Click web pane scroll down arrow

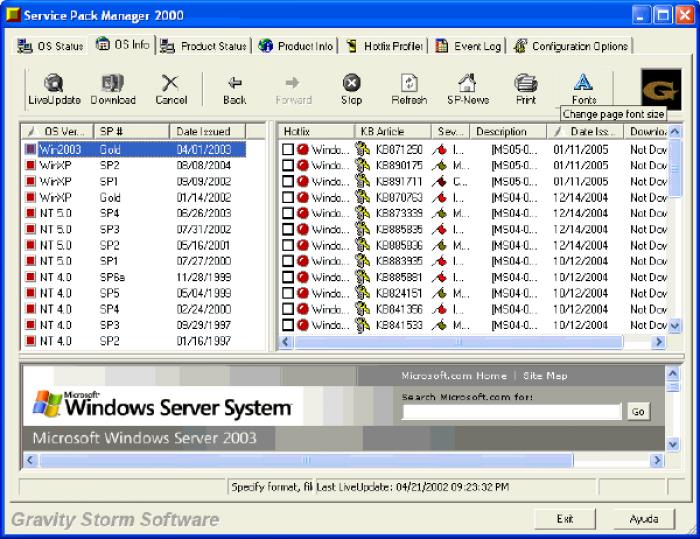point(672,444)
